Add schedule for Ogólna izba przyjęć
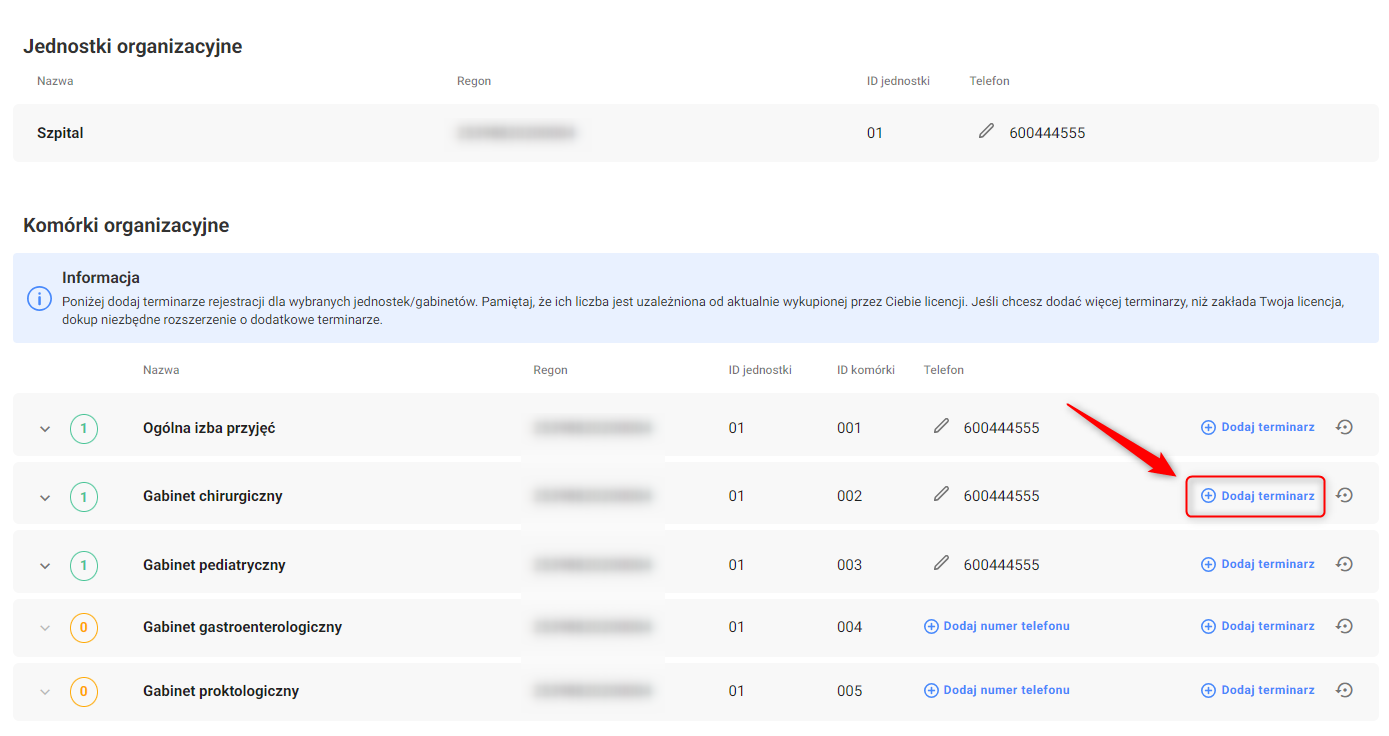Viewport: 1389px width, 736px height. tap(1257, 427)
